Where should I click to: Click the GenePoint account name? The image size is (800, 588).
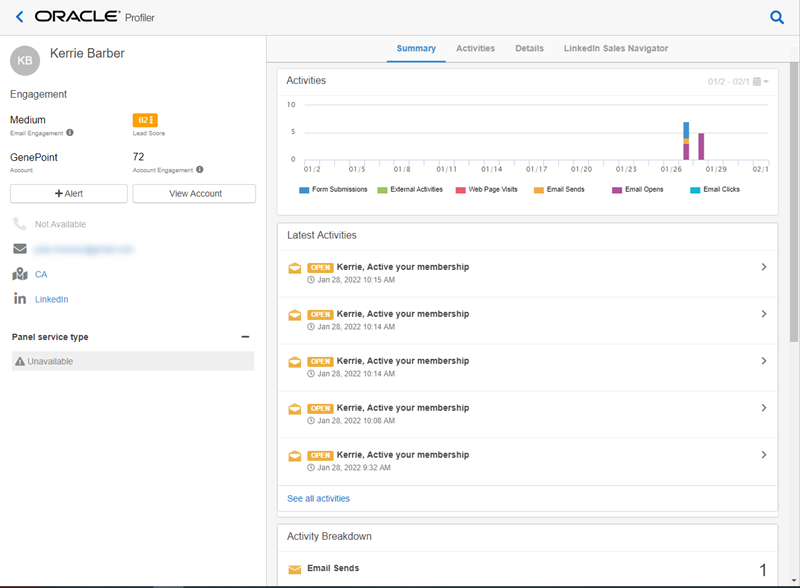(x=34, y=157)
